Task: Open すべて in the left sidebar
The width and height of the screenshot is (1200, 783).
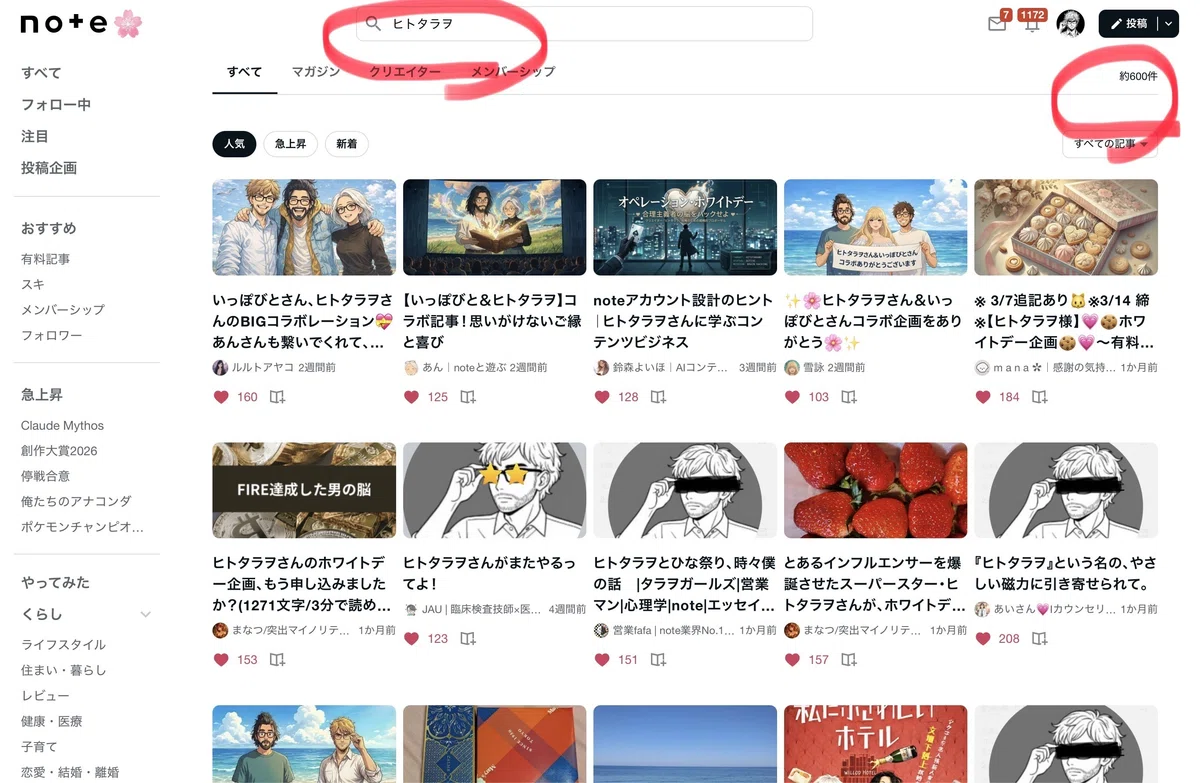Action: [x=41, y=73]
